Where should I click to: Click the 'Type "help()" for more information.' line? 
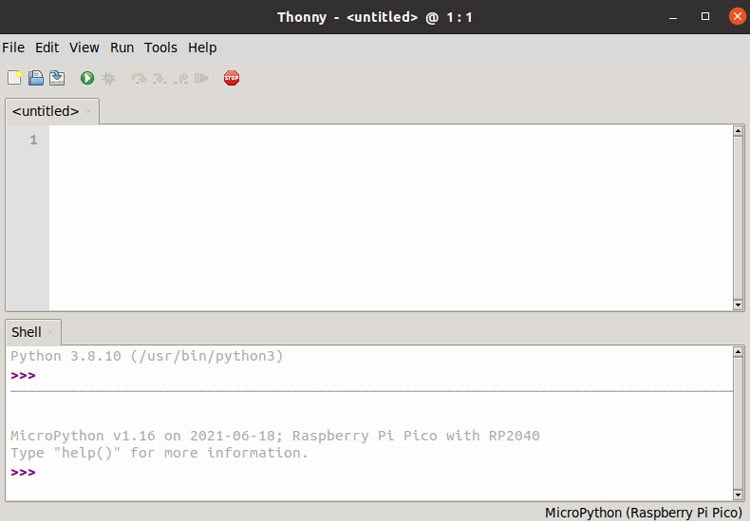coord(159,453)
